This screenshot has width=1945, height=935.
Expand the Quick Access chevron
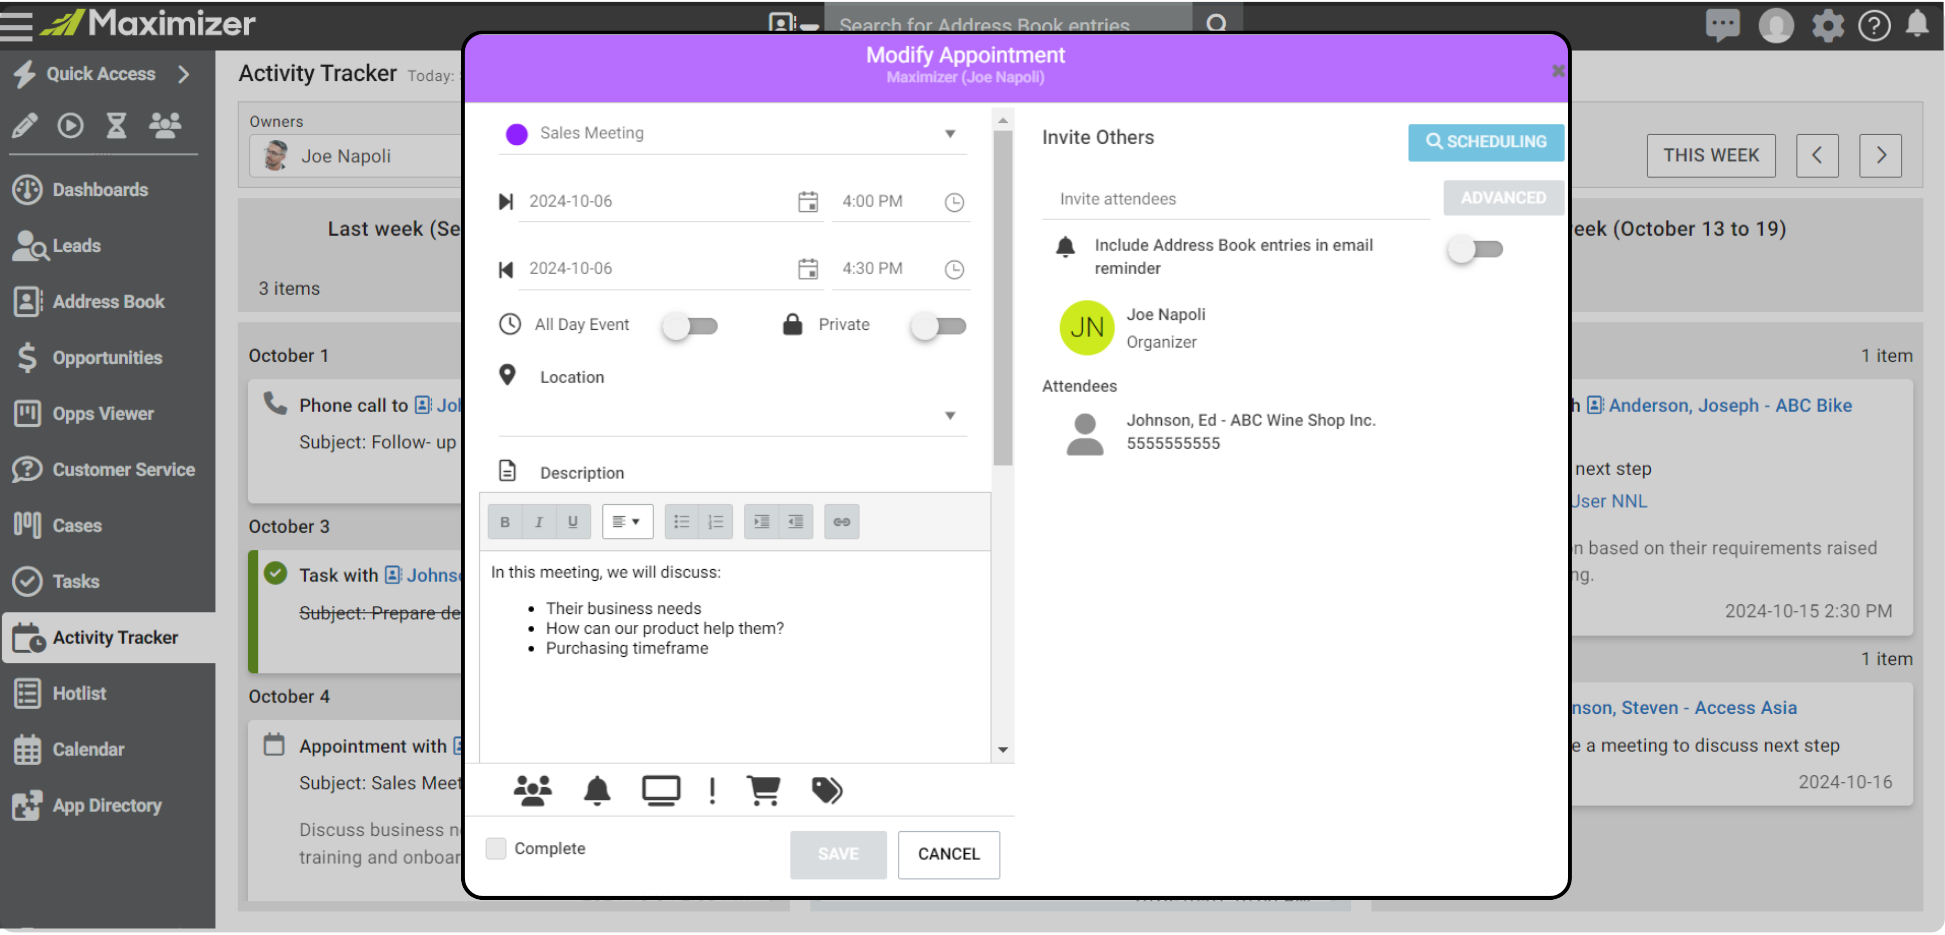183,74
